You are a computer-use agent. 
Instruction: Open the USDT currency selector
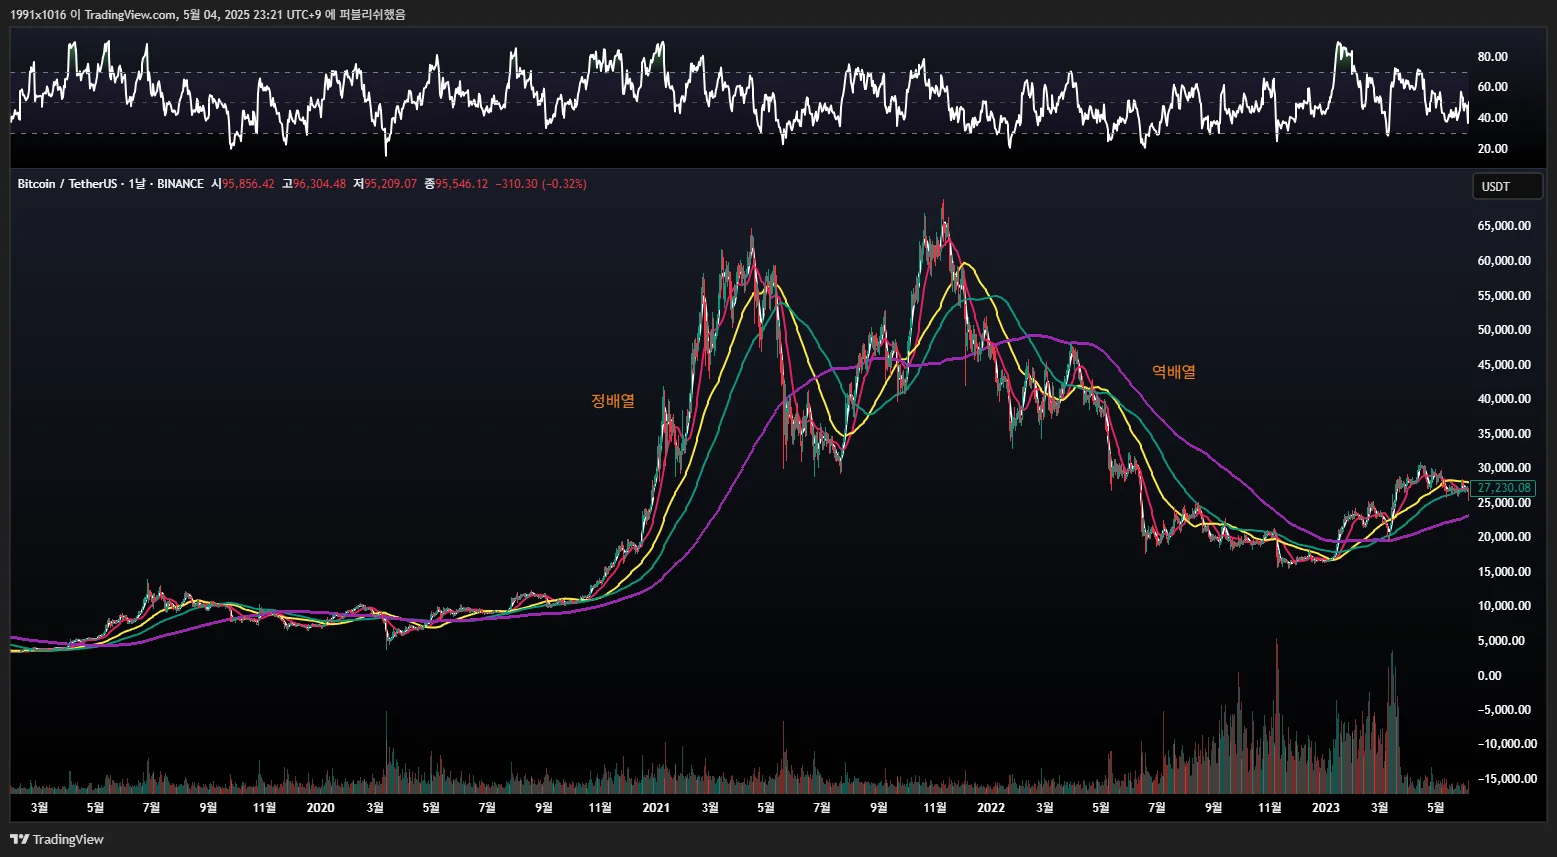click(x=1507, y=187)
